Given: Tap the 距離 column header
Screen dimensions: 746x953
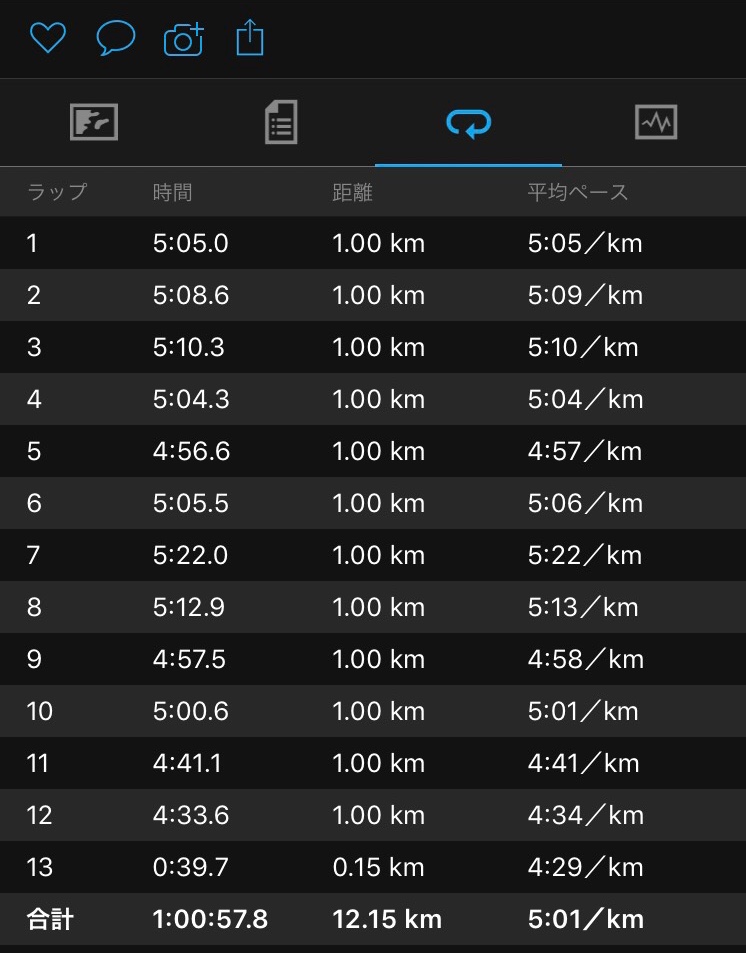Looking at the screenshot, I should [x=352, y=192].
